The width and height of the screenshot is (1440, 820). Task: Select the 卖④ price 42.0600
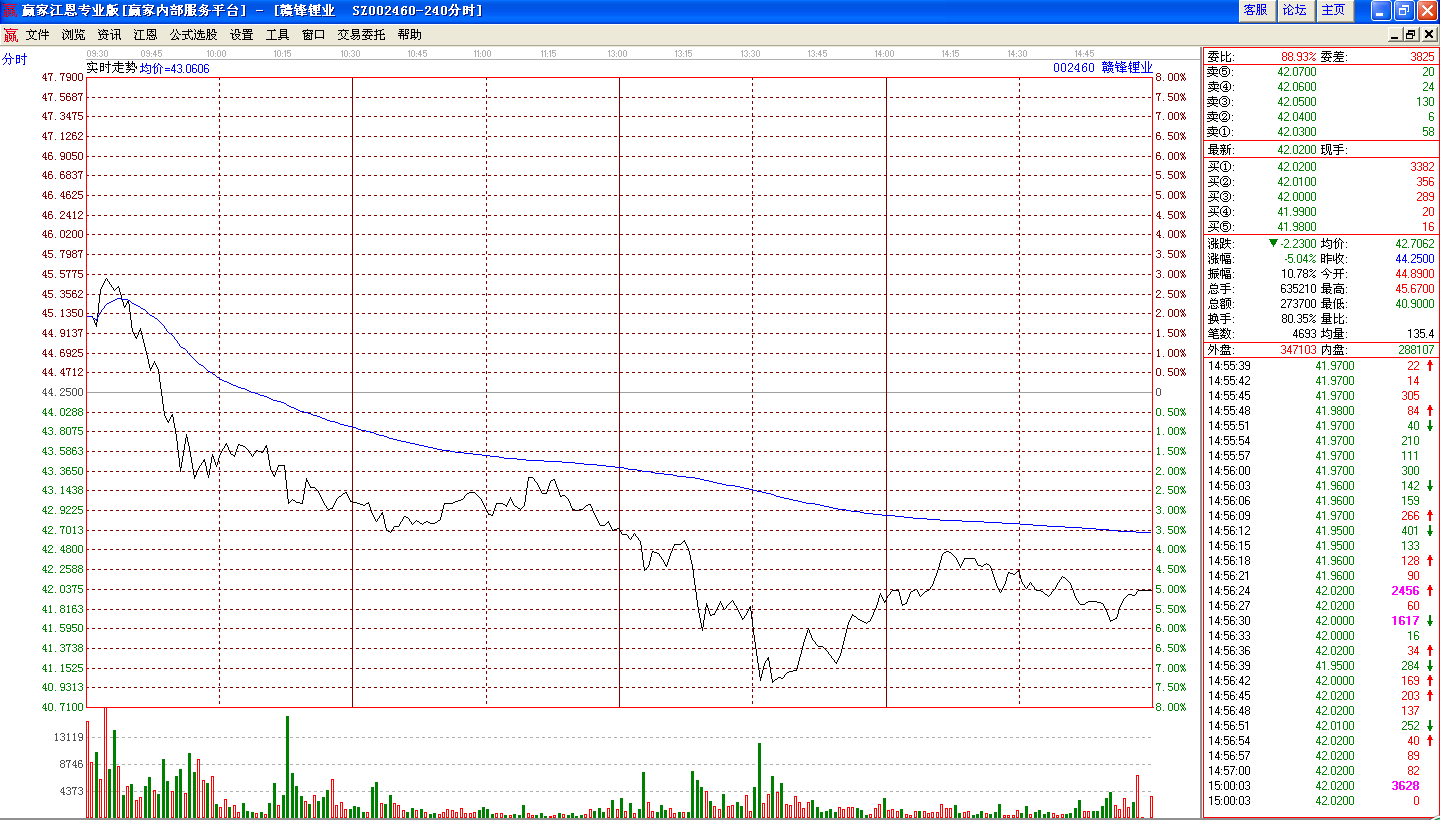1297,87
